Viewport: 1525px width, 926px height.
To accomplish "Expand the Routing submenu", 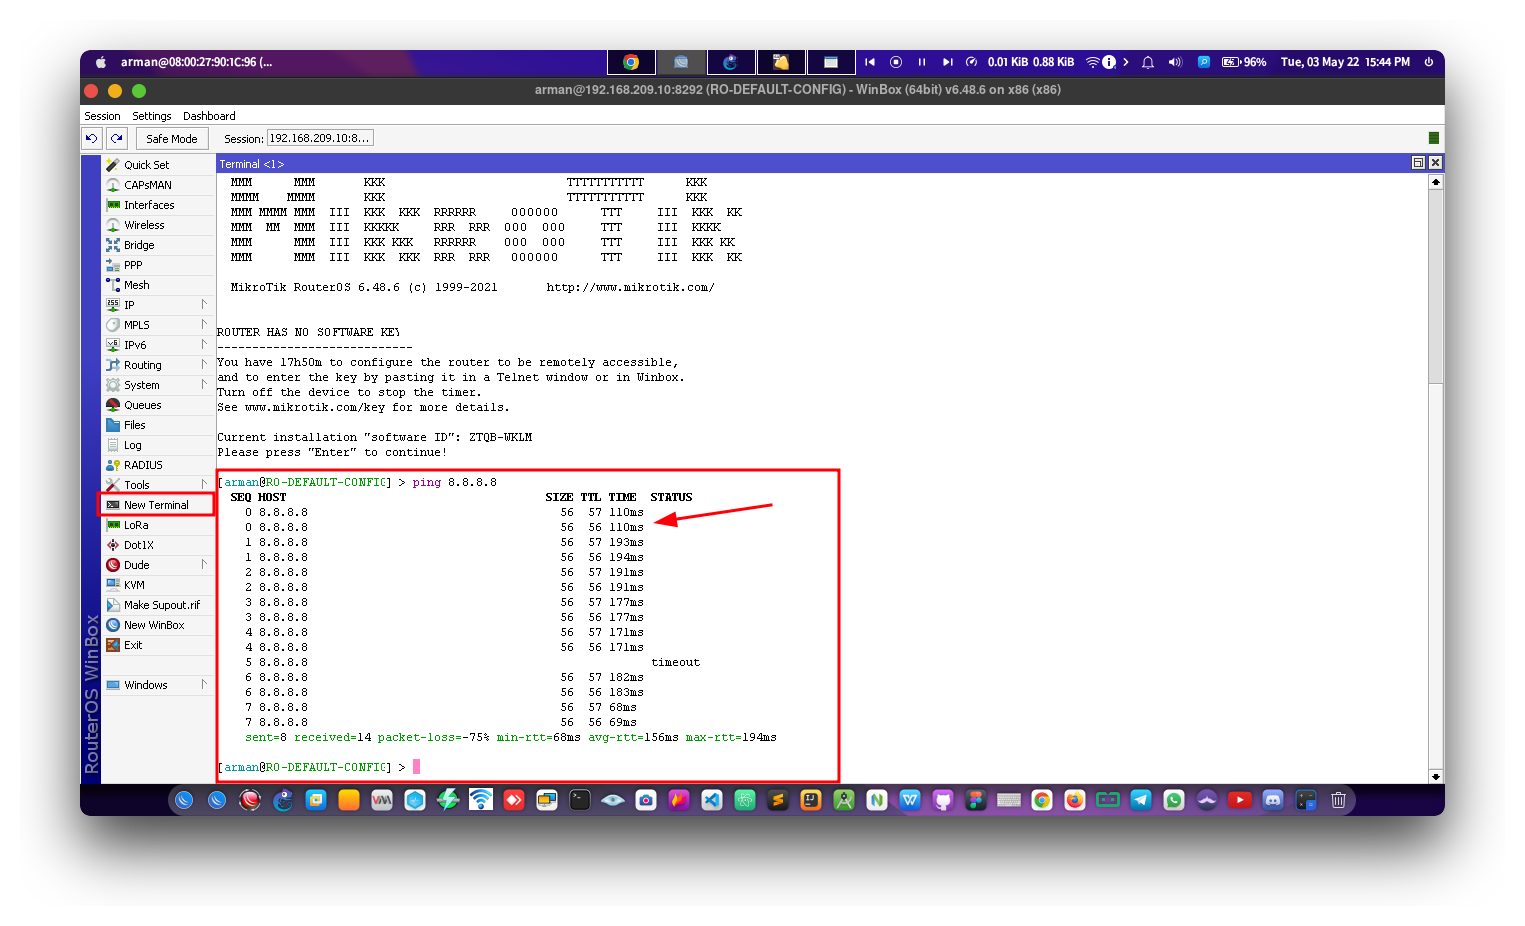I will pos(142,365).
